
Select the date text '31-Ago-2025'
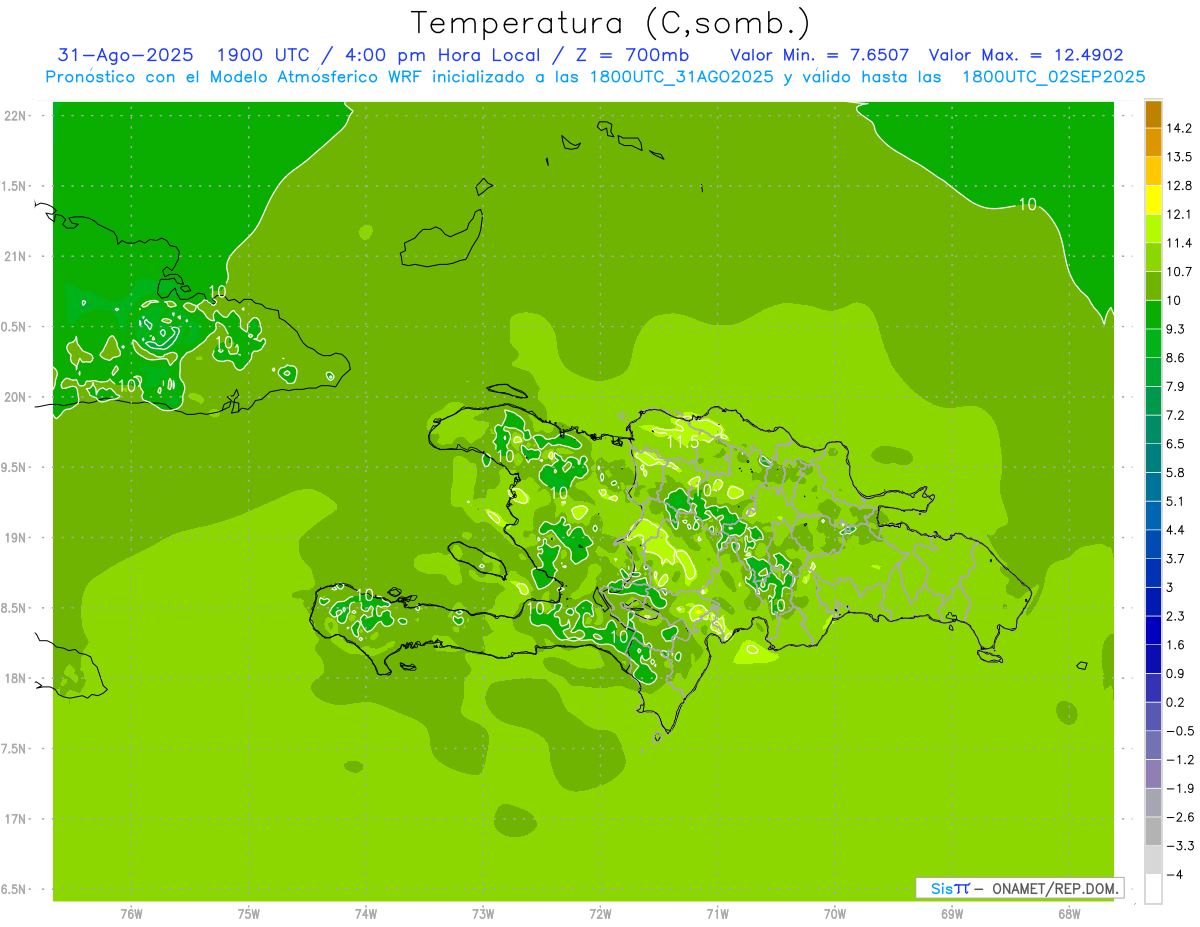click(126, 55)
